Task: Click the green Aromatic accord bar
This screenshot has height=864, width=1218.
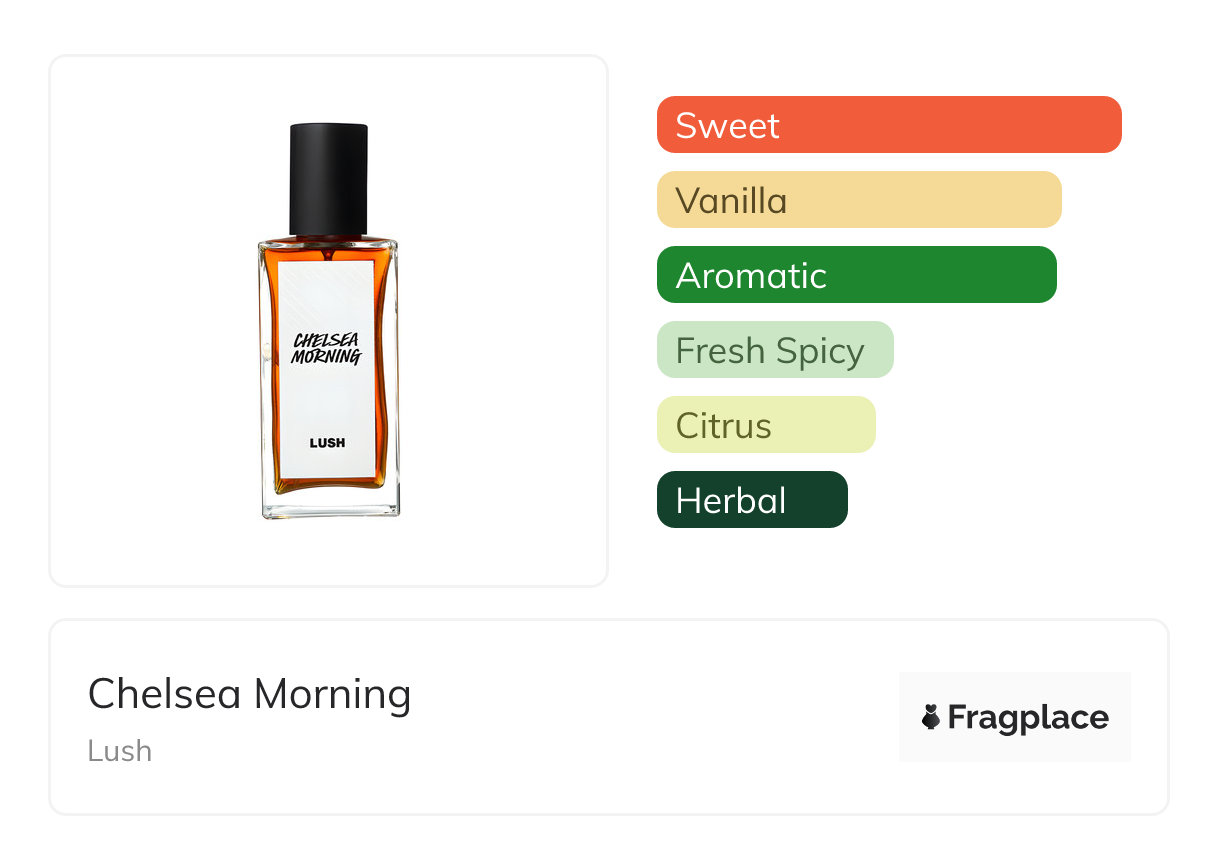Action: click(x=856, y=275)
